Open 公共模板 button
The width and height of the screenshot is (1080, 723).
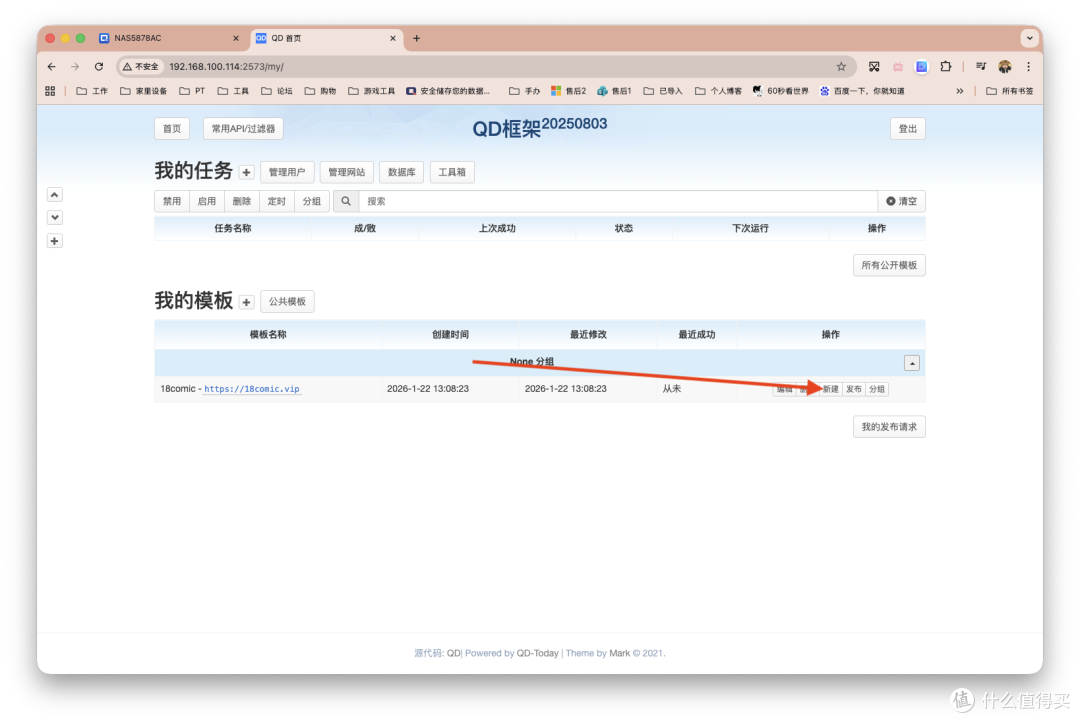pos(287,302)
